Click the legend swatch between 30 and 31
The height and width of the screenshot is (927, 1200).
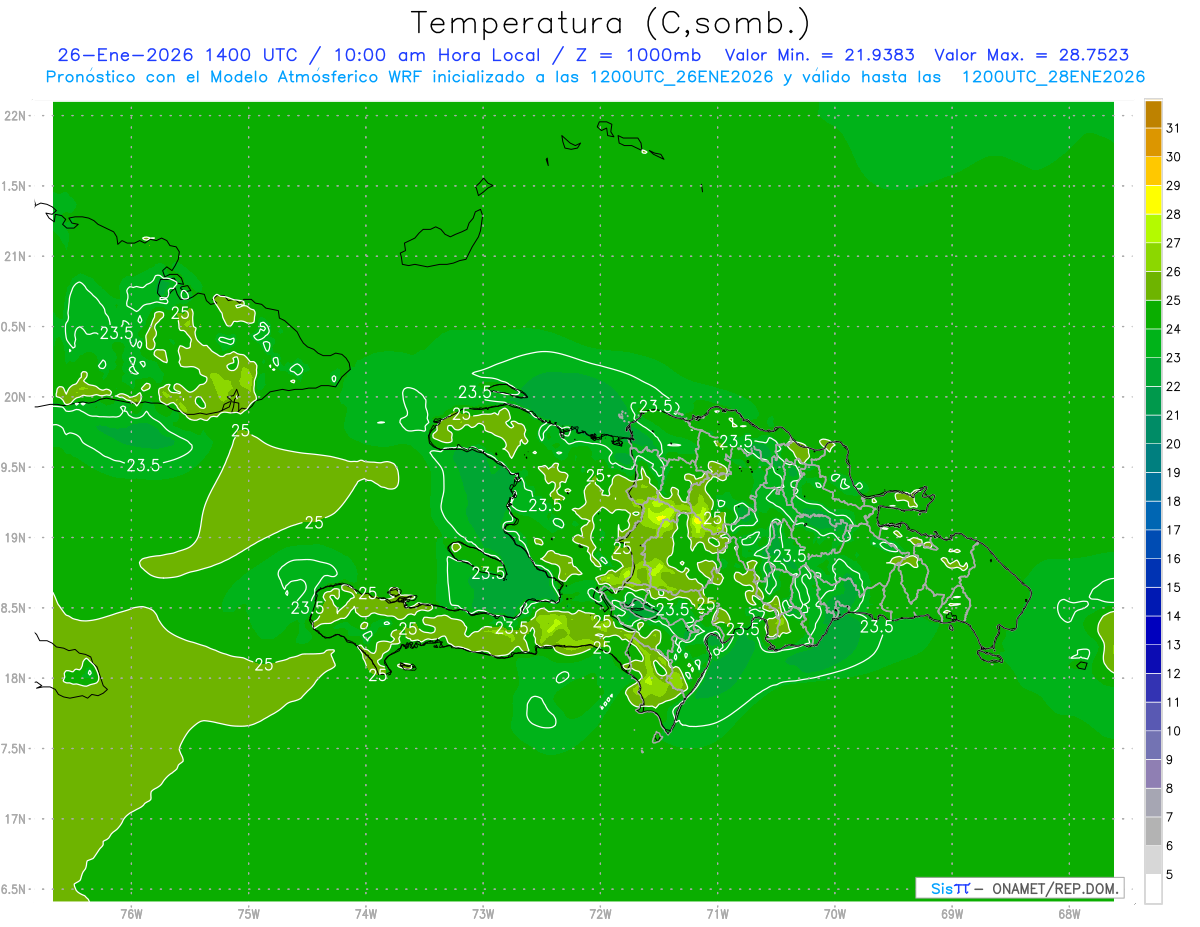coord(1153,142)
